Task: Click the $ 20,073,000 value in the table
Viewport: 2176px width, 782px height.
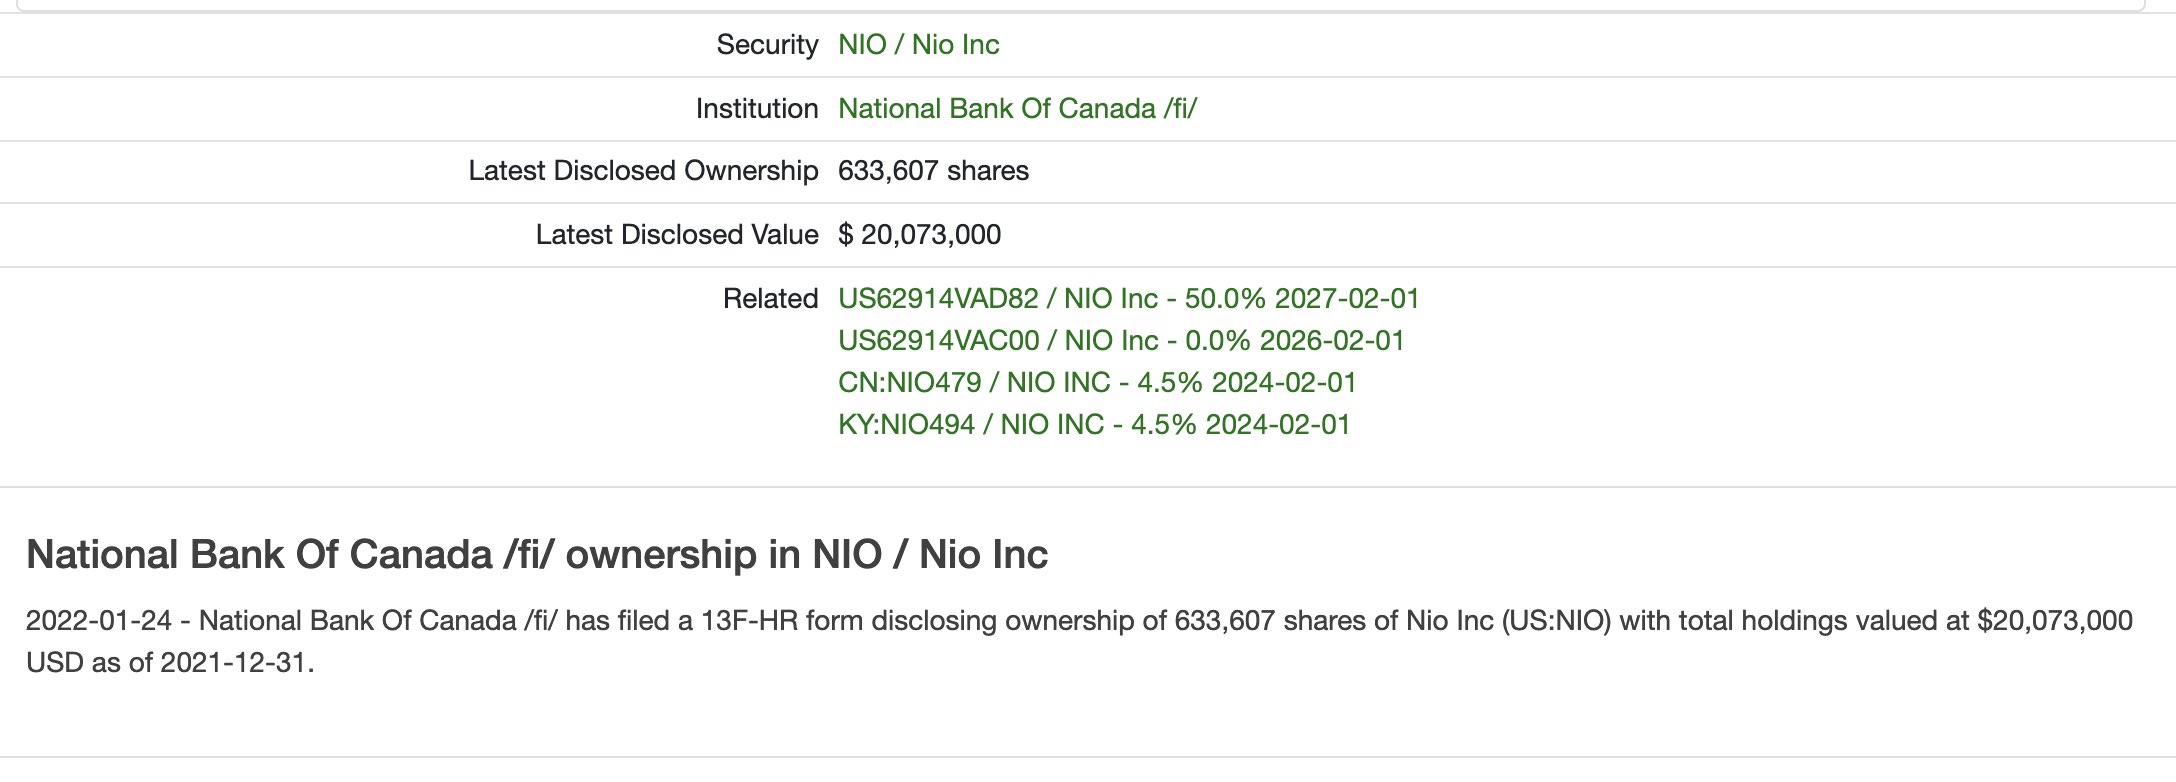Action: [919, 235]
